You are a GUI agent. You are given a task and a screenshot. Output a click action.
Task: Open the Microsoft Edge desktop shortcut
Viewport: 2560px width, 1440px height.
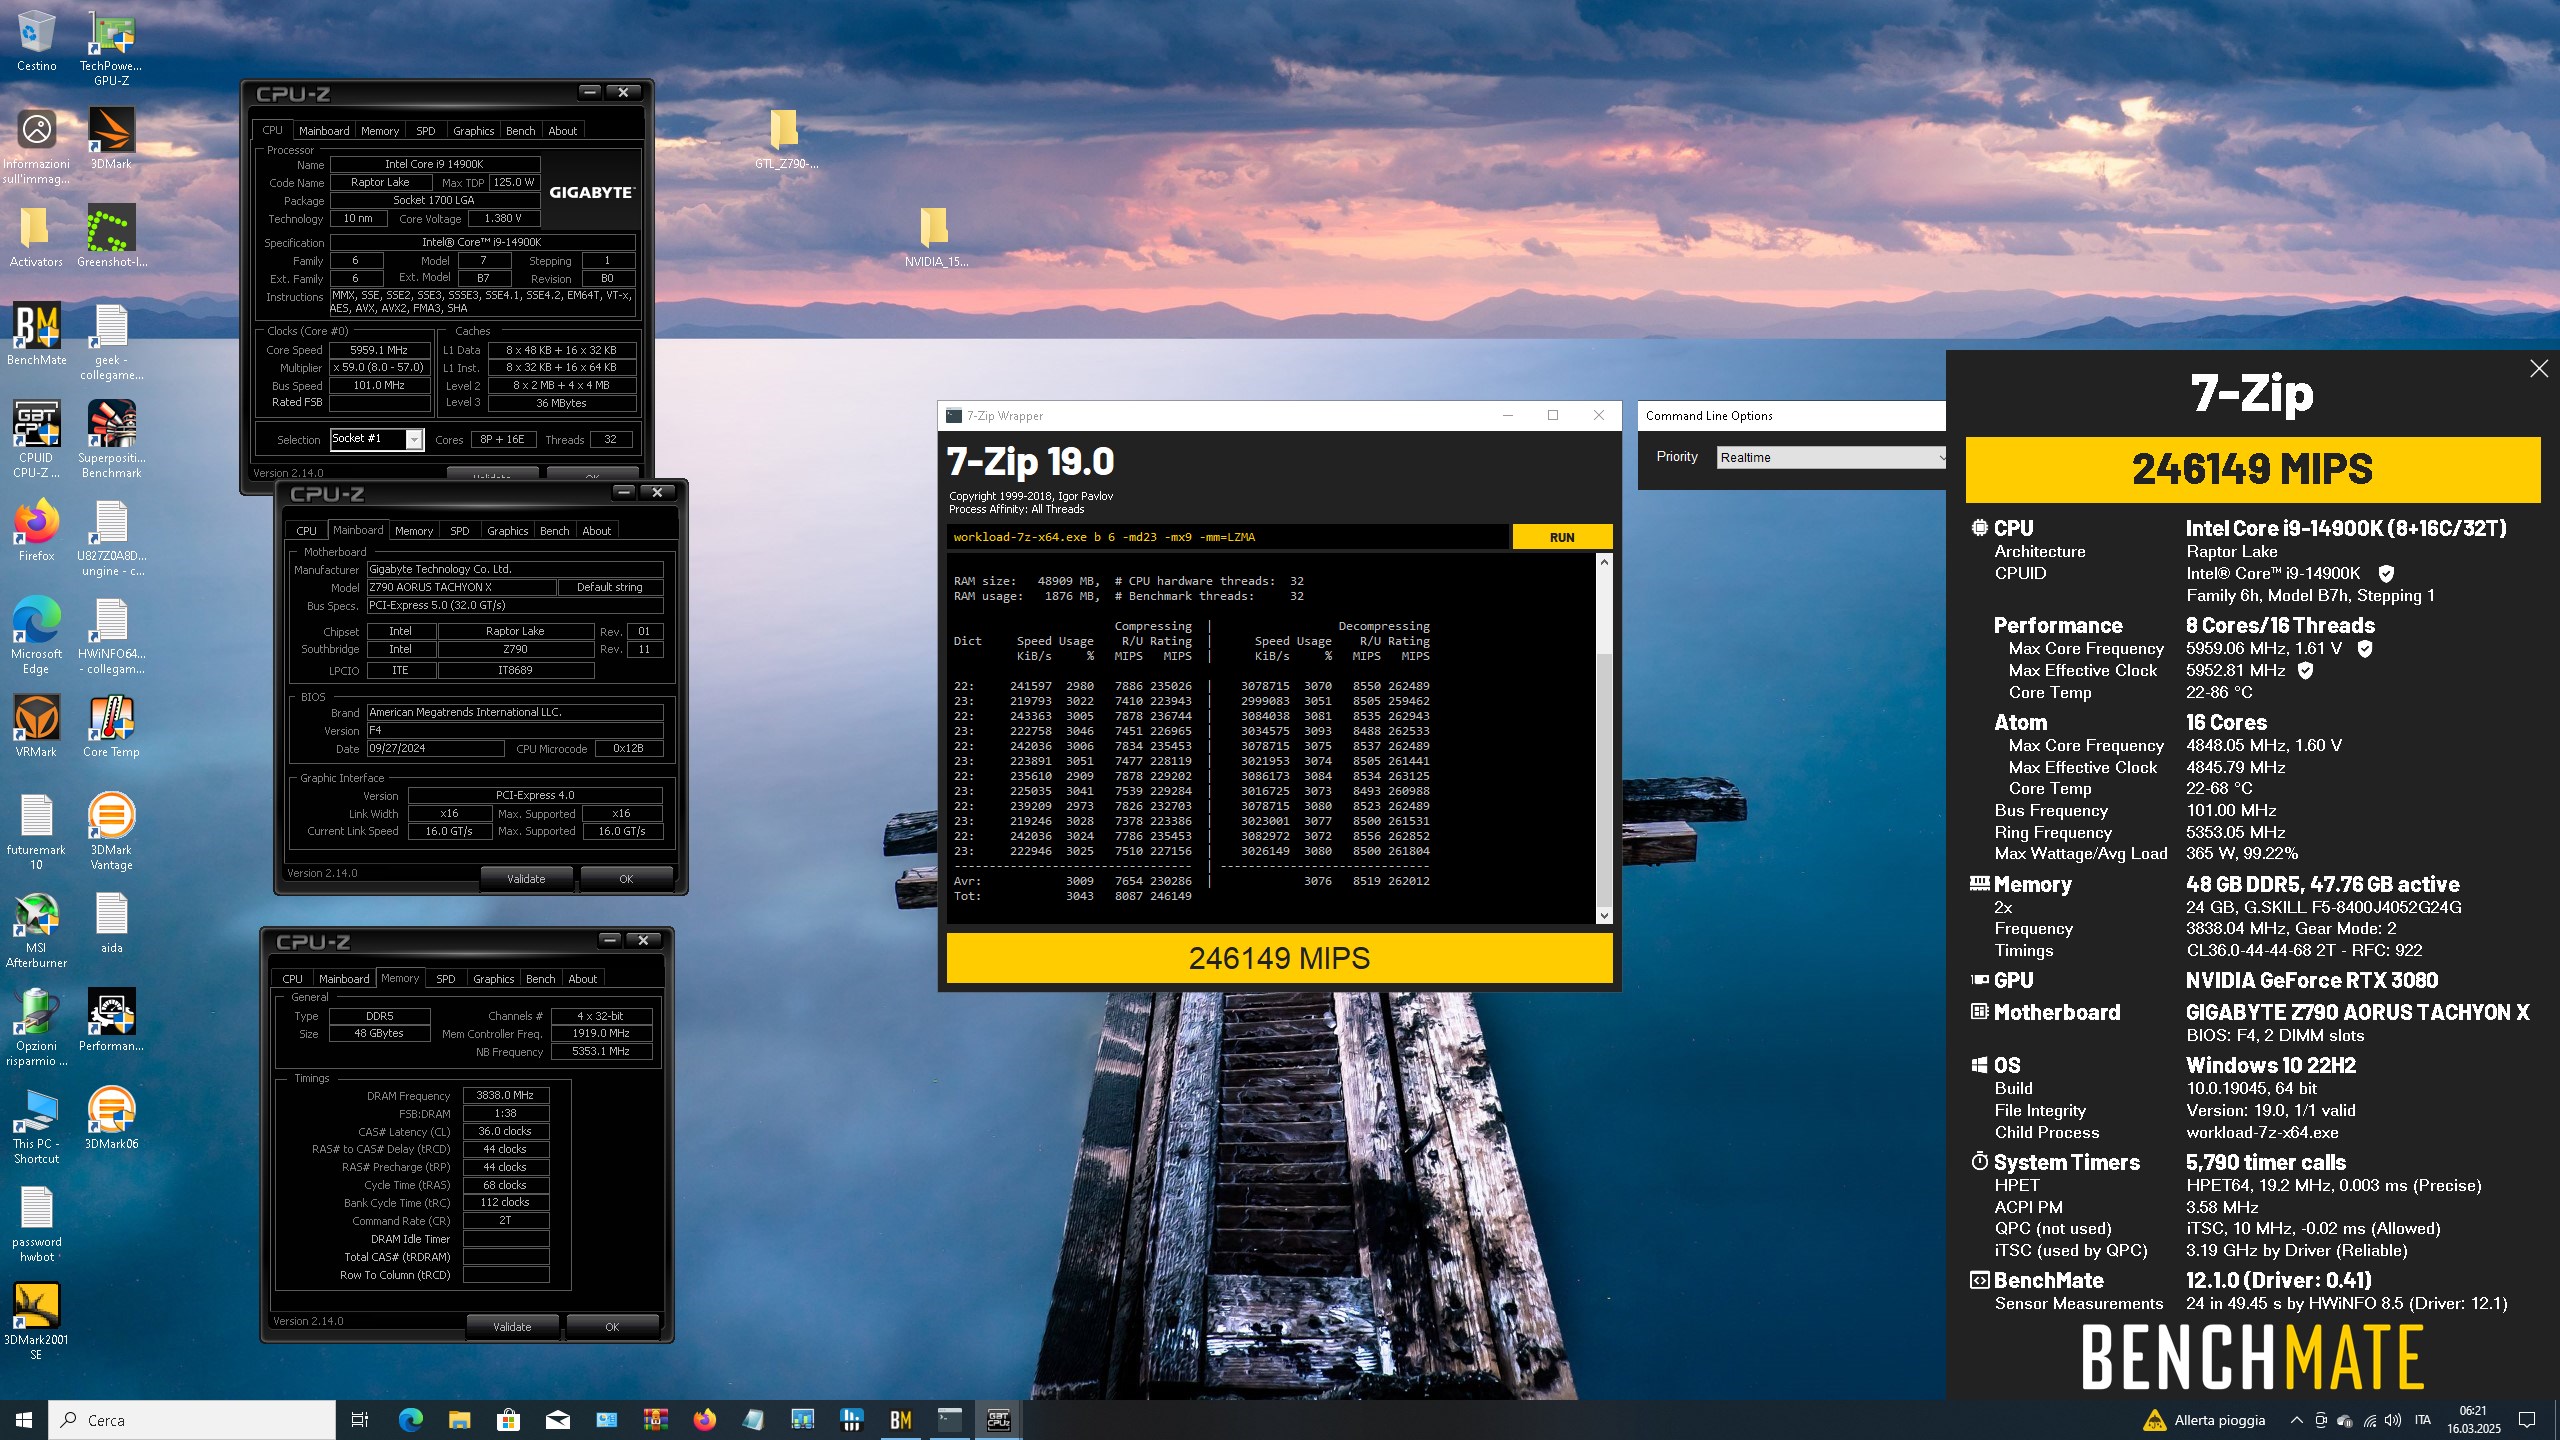(37, 635)
